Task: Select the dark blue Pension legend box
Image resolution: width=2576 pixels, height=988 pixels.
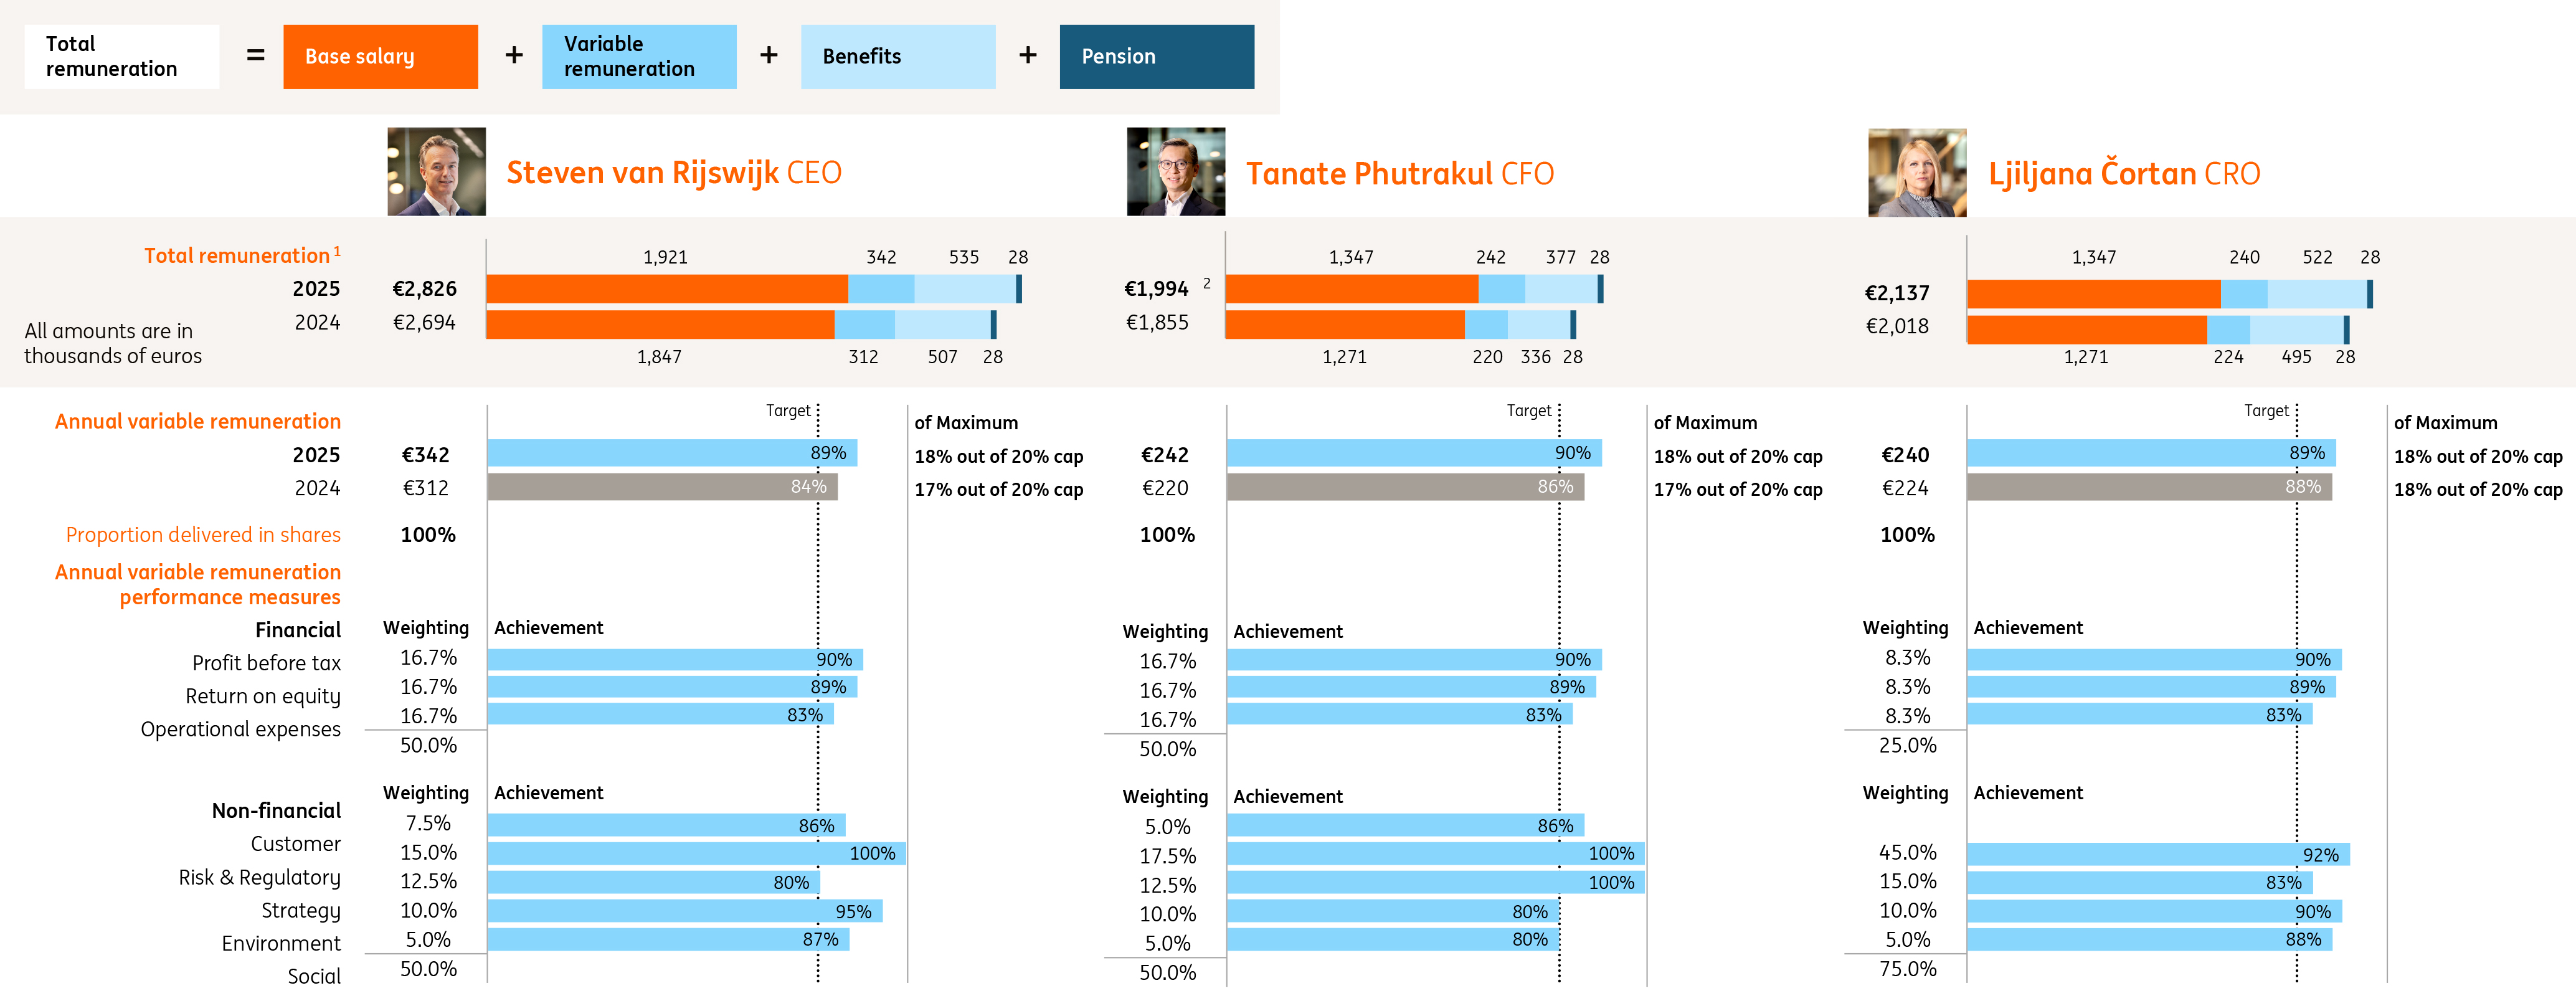Action: 1156,57
